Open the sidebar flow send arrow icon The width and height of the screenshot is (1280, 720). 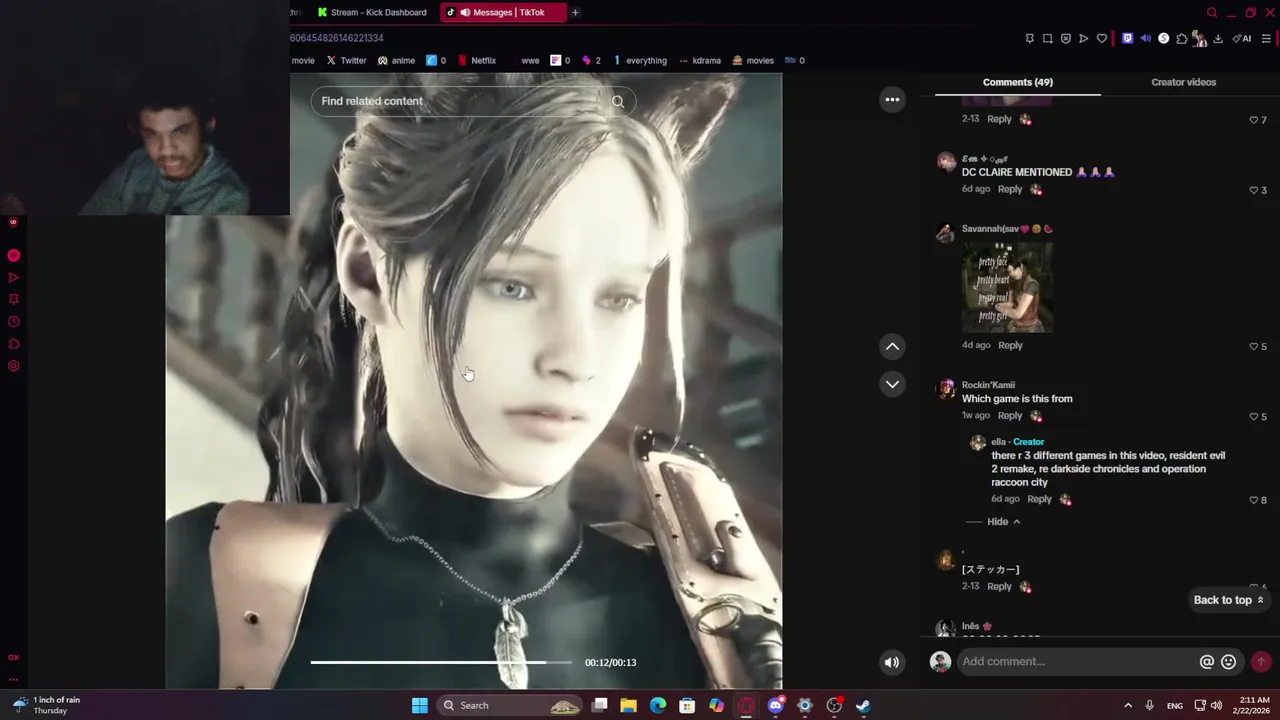(14, 278)
